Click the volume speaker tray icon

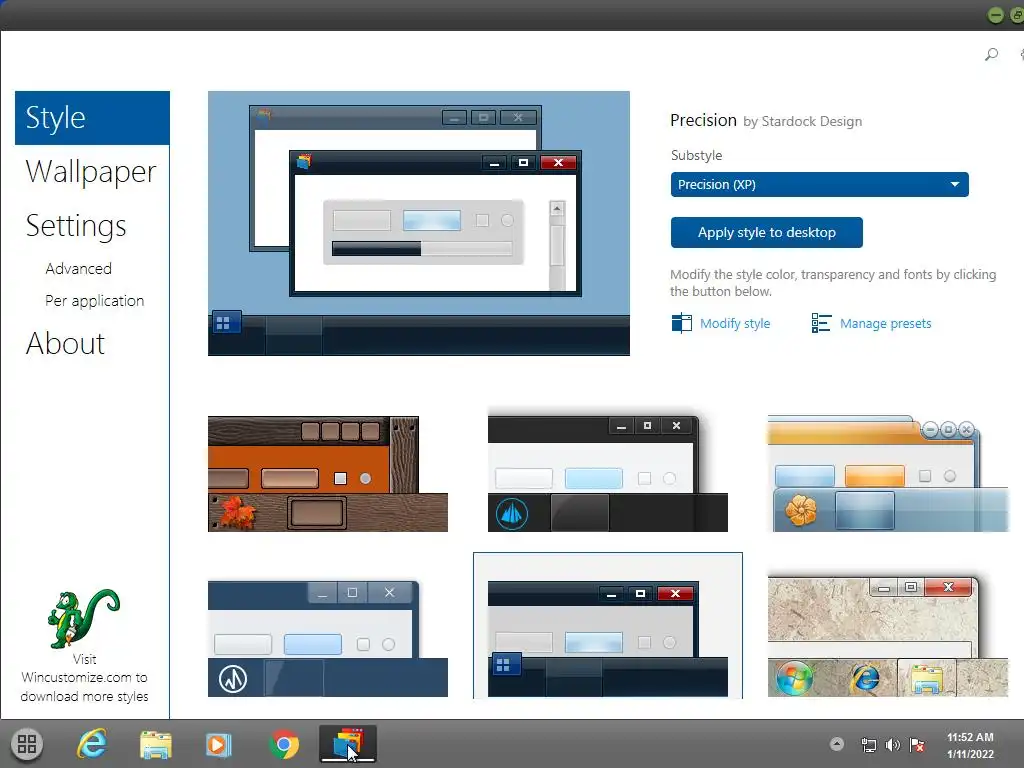coord(892,745)
